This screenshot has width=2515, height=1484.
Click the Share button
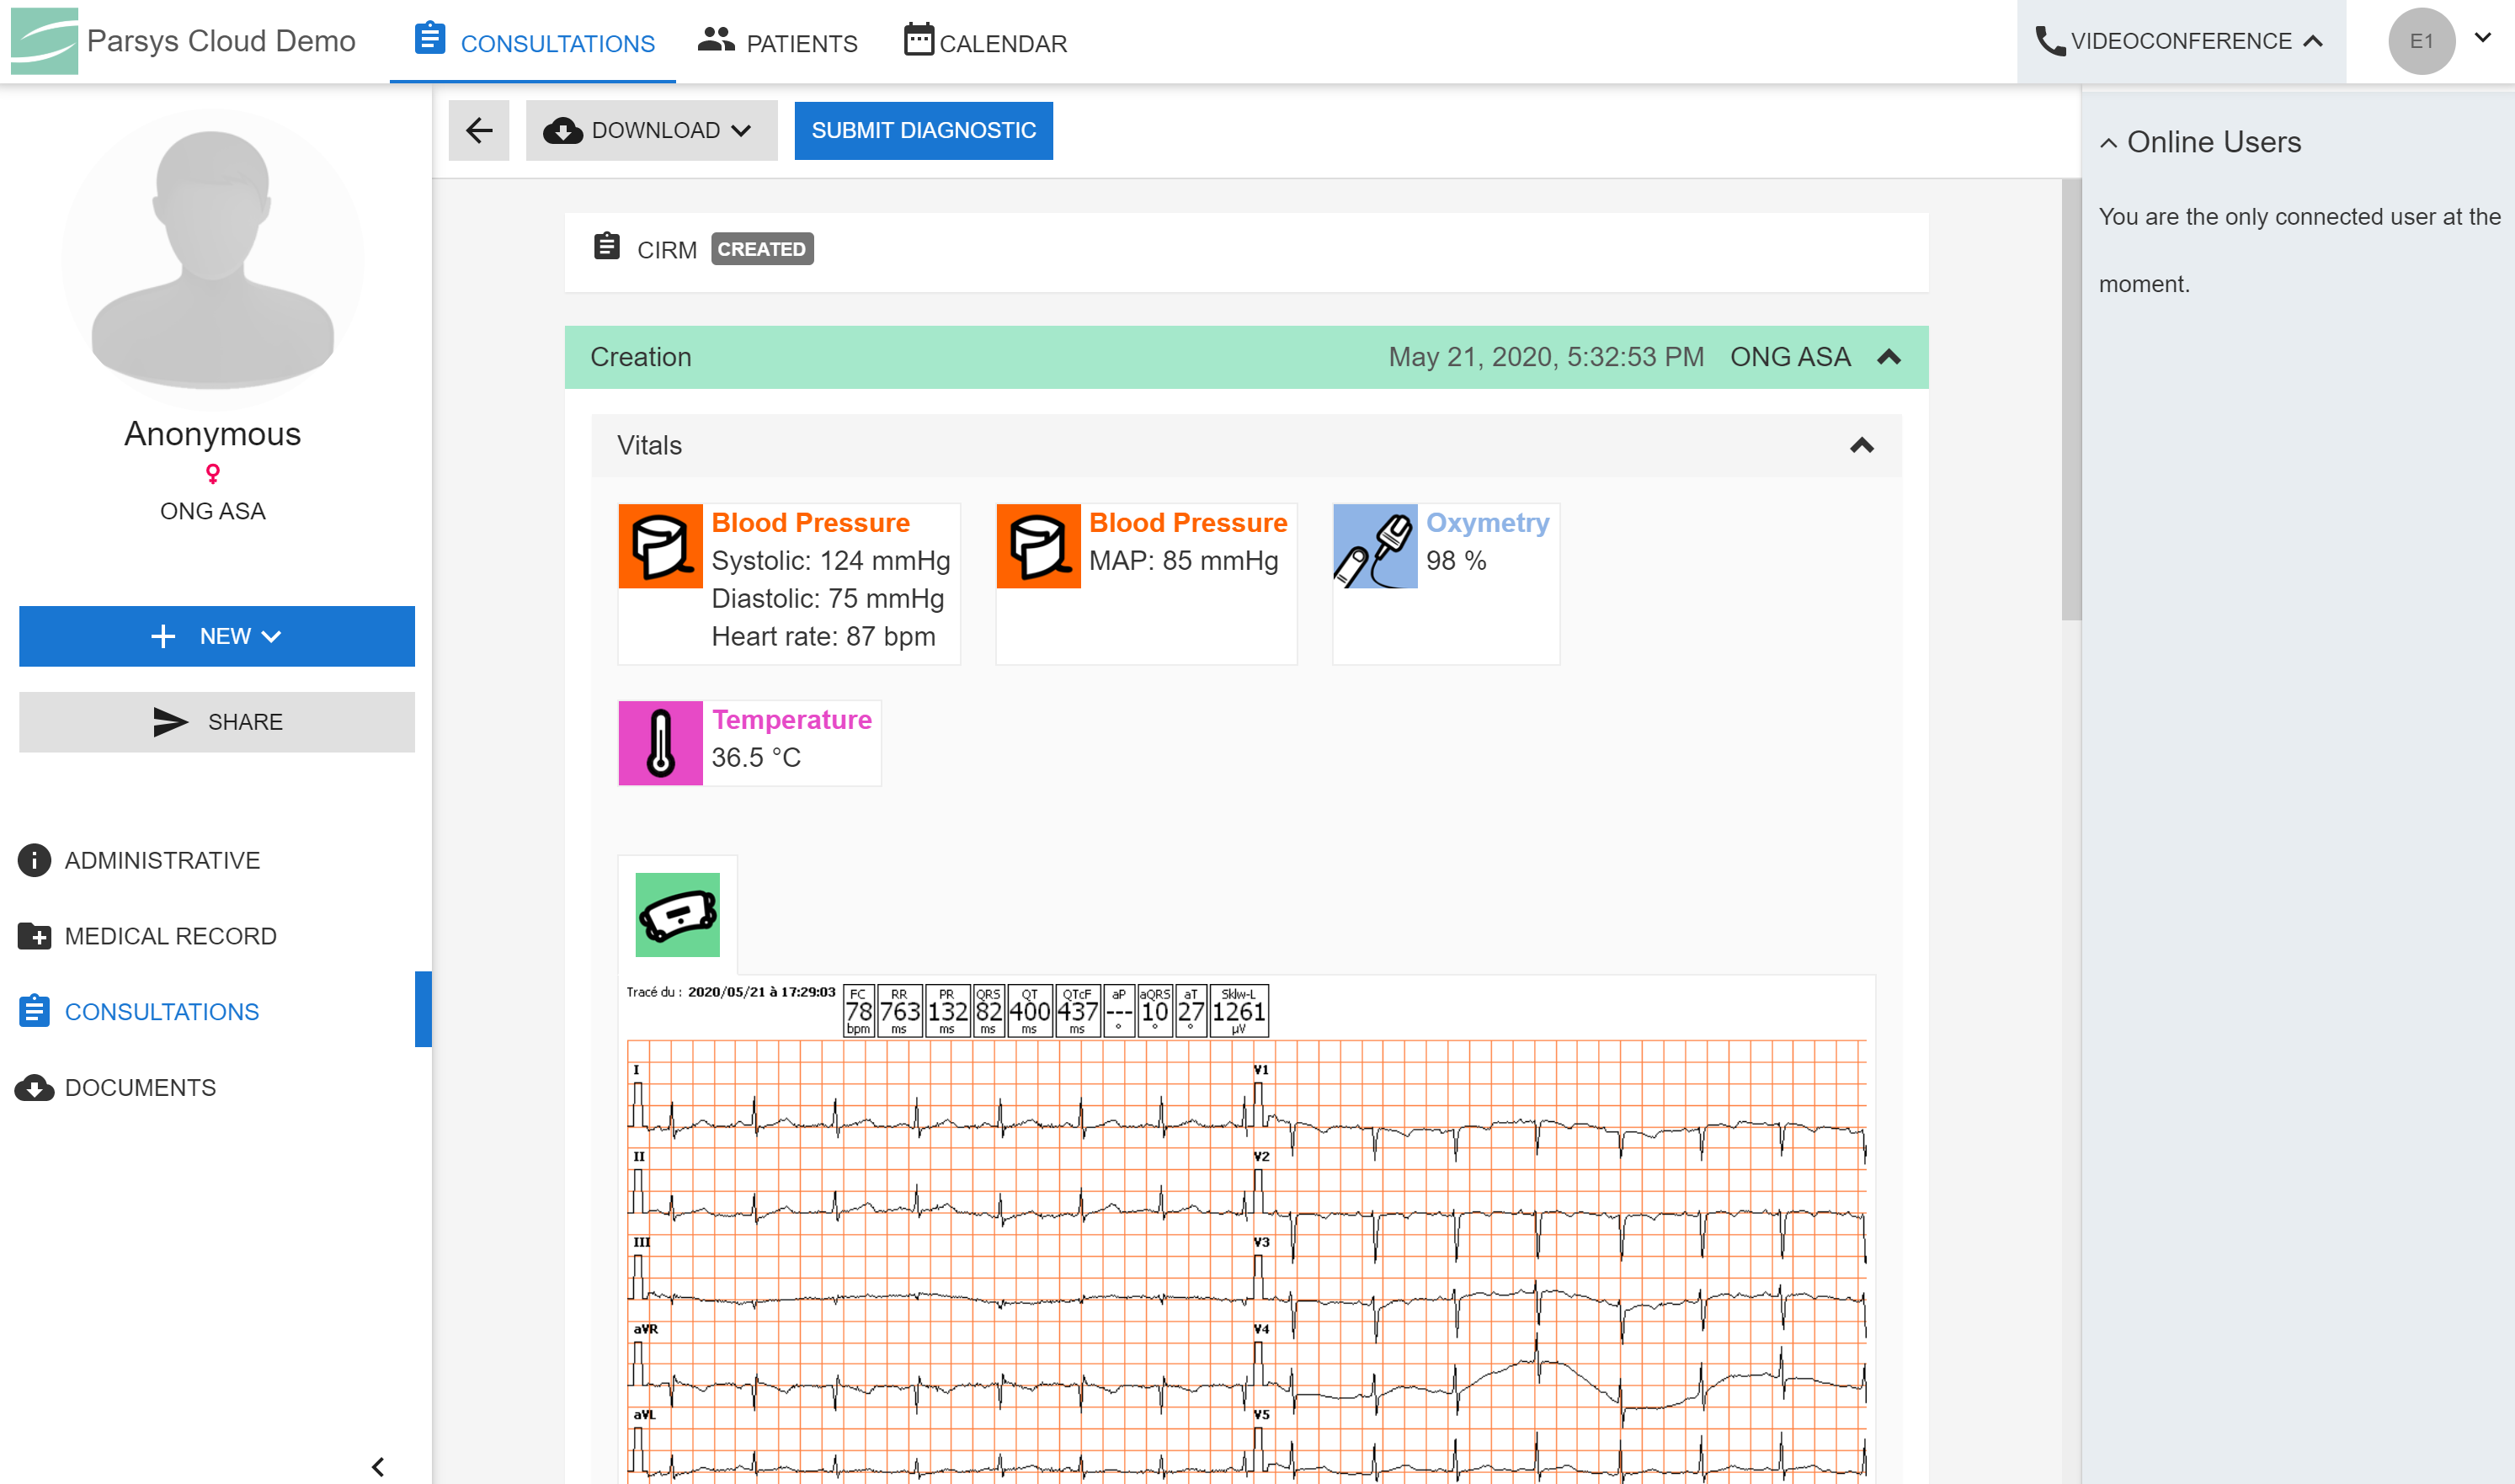pos(216,721)
